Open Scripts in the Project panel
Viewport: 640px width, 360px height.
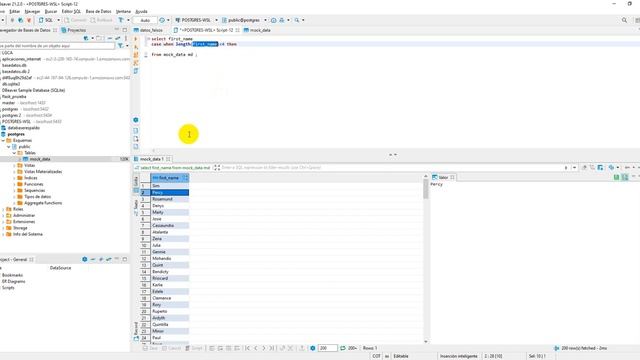pyautogui.click(x=8, y=288)
